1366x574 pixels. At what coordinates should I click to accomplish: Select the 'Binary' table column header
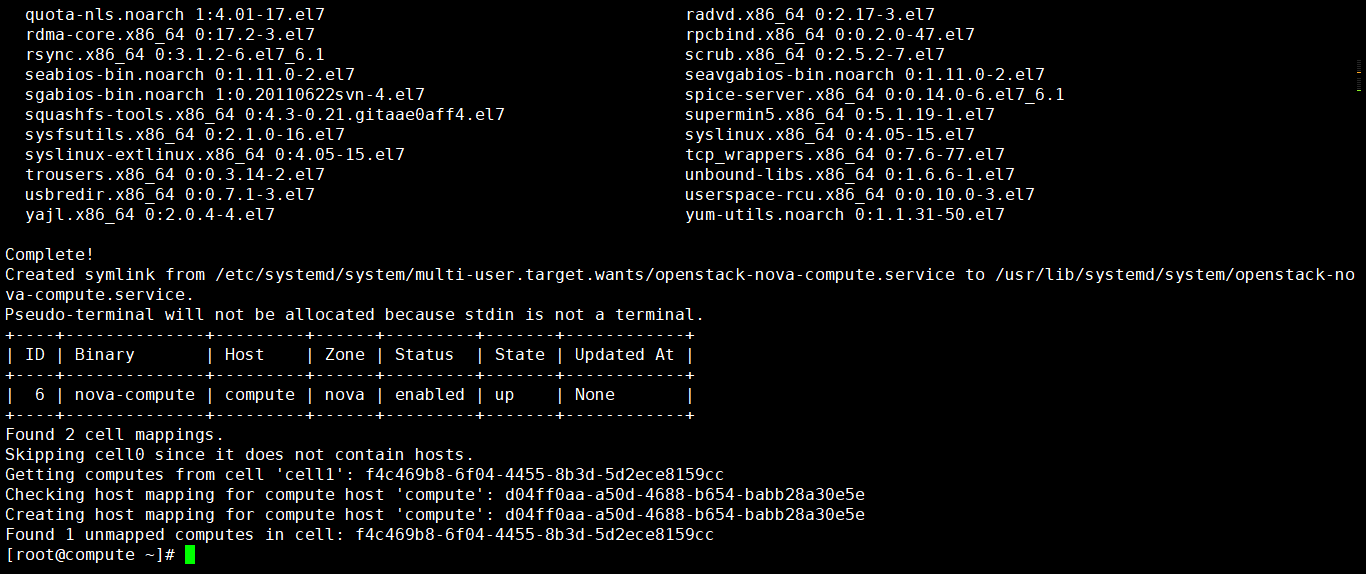click(x=105, y=355)
